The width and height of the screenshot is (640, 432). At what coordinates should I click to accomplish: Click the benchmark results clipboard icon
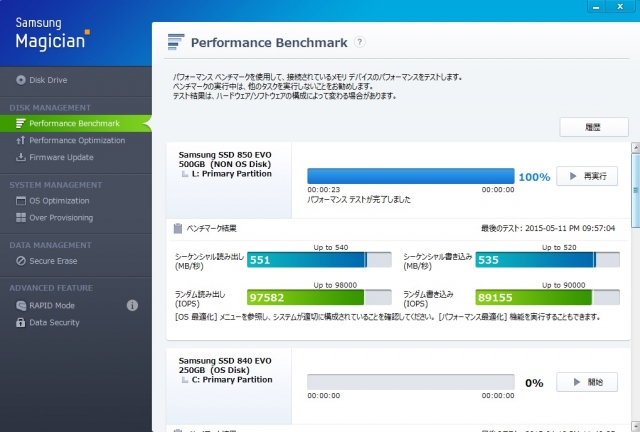(x=178, y=228)
